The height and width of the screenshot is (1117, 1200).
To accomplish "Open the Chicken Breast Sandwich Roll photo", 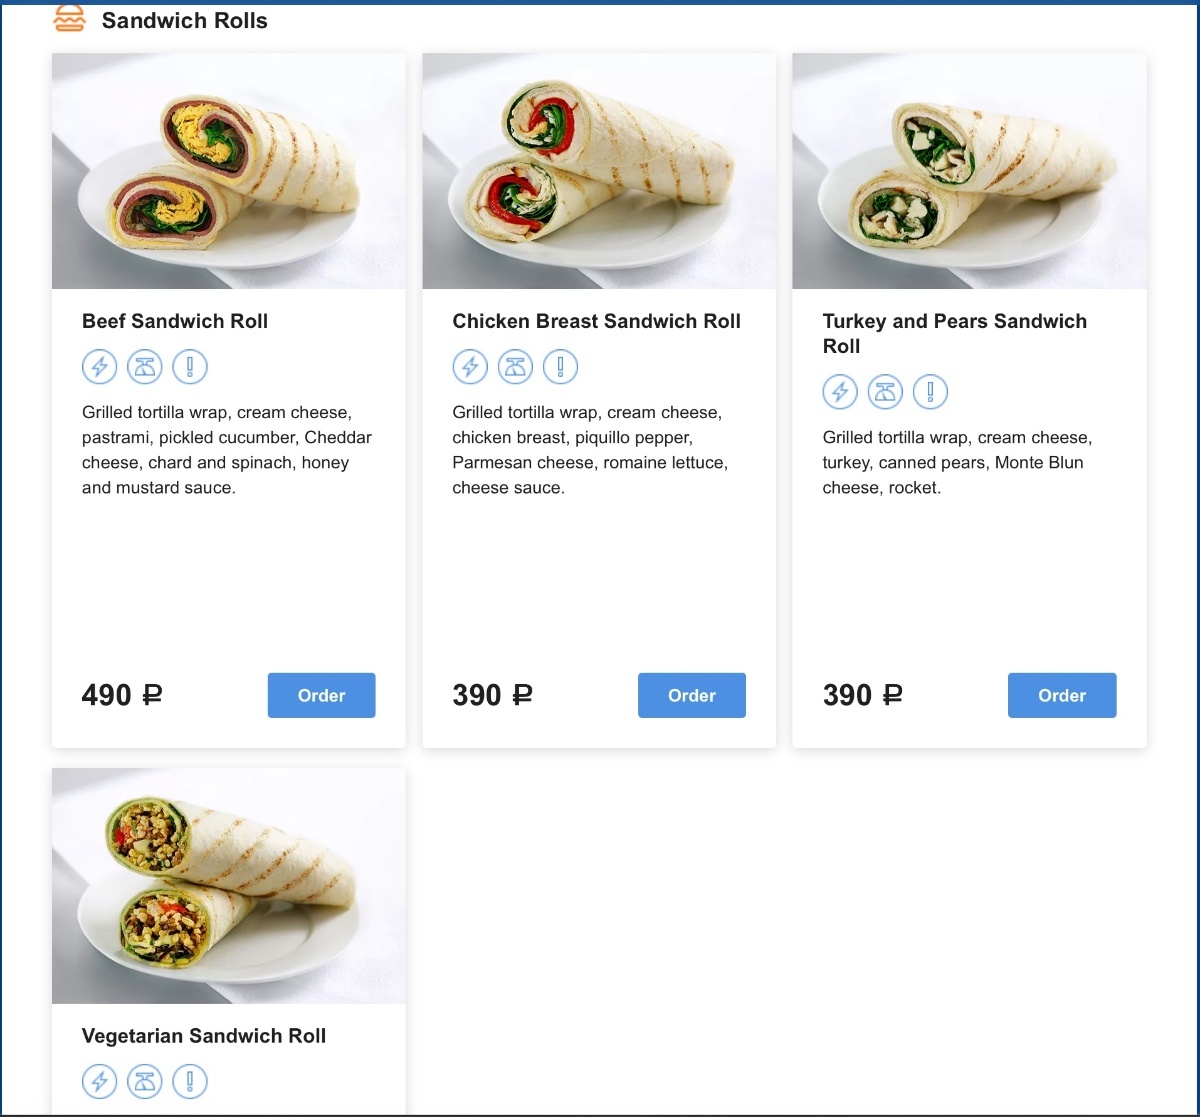I will pyautogui.click(x=599, y=171).
